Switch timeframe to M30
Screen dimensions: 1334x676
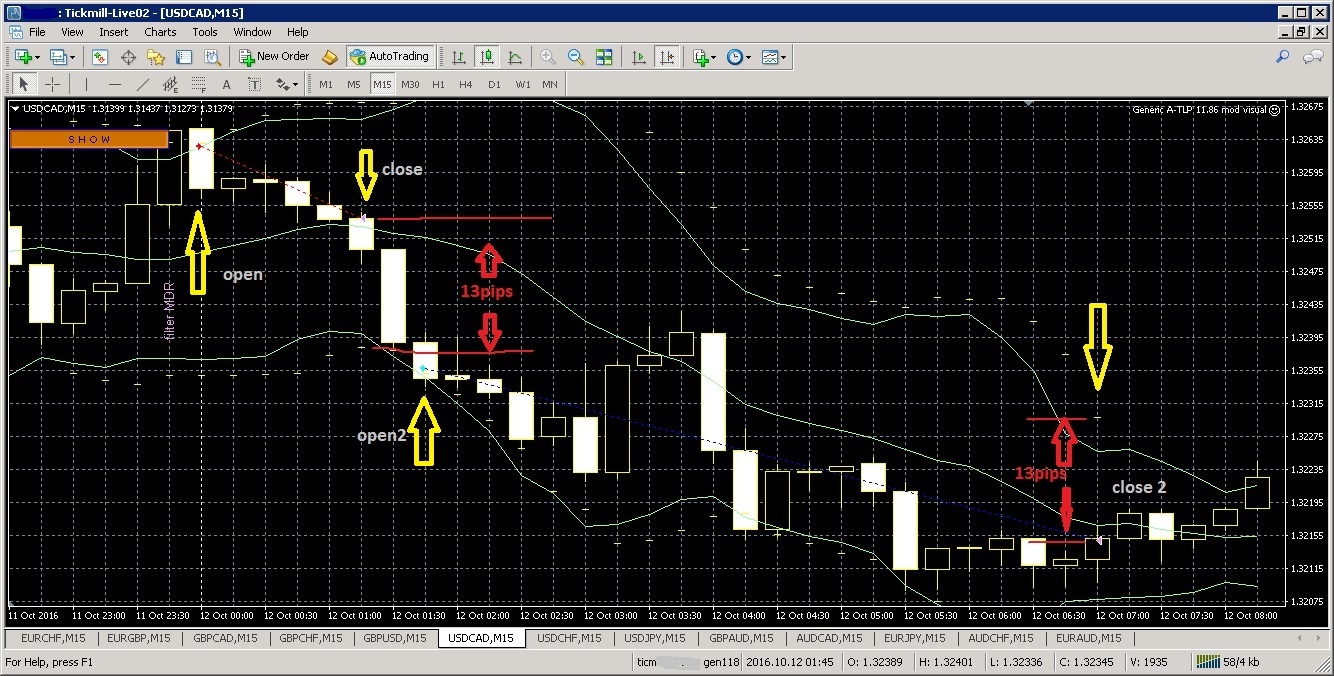pos(410,84)
